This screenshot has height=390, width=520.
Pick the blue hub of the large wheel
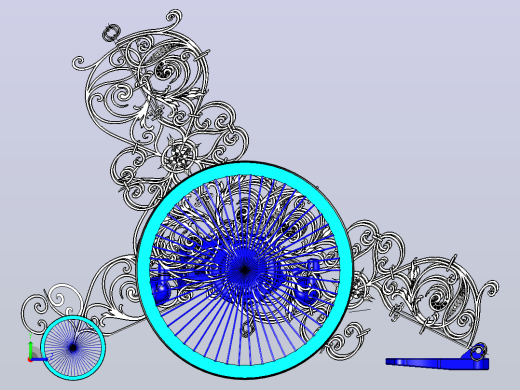point(245,269)
